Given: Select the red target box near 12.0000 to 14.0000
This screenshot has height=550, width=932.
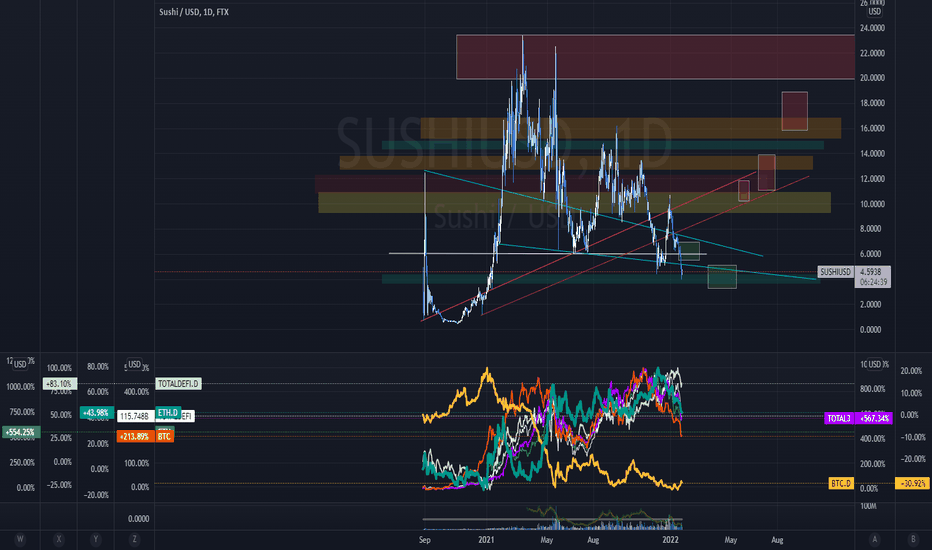Looking at the screenshot, I should point(767,172).
